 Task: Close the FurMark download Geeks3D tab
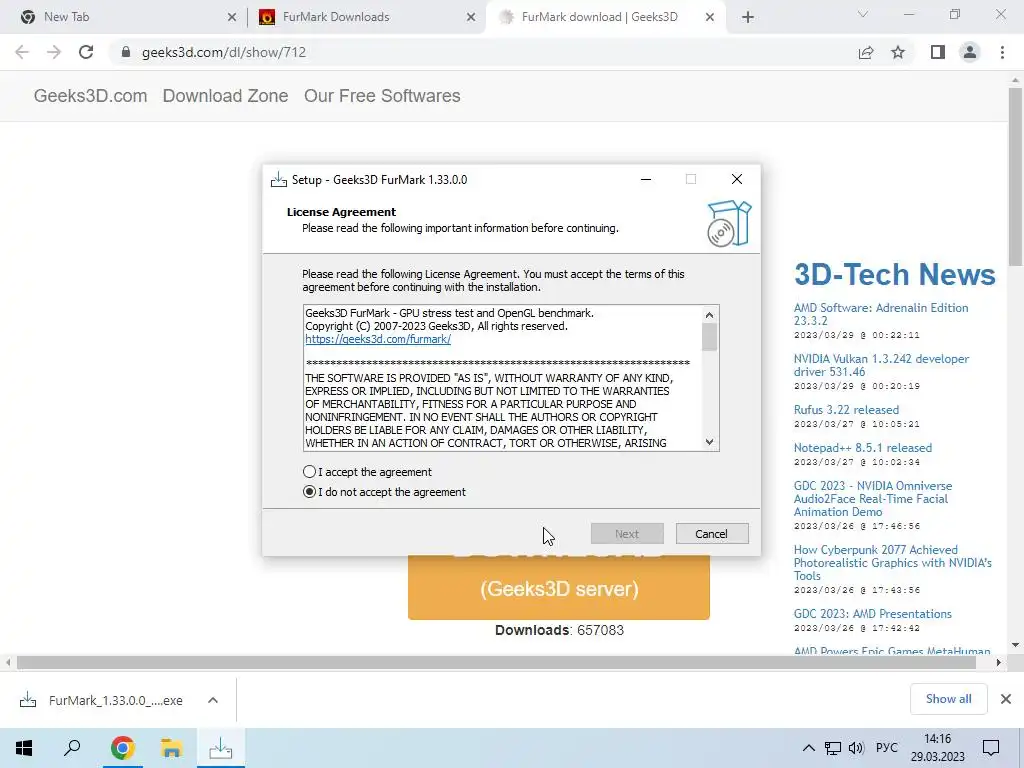[710, 18]
